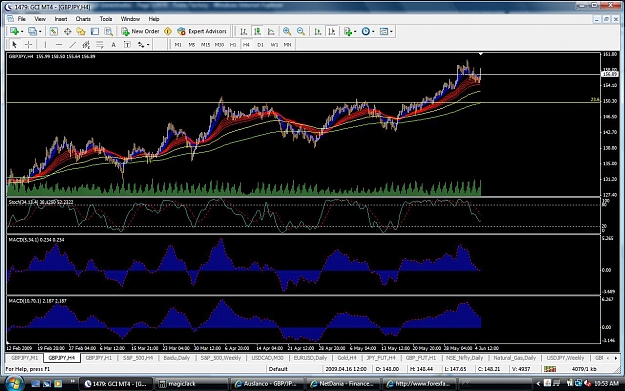Zoom out using the minus magnifier icon
625x391 pixels.
301,31
